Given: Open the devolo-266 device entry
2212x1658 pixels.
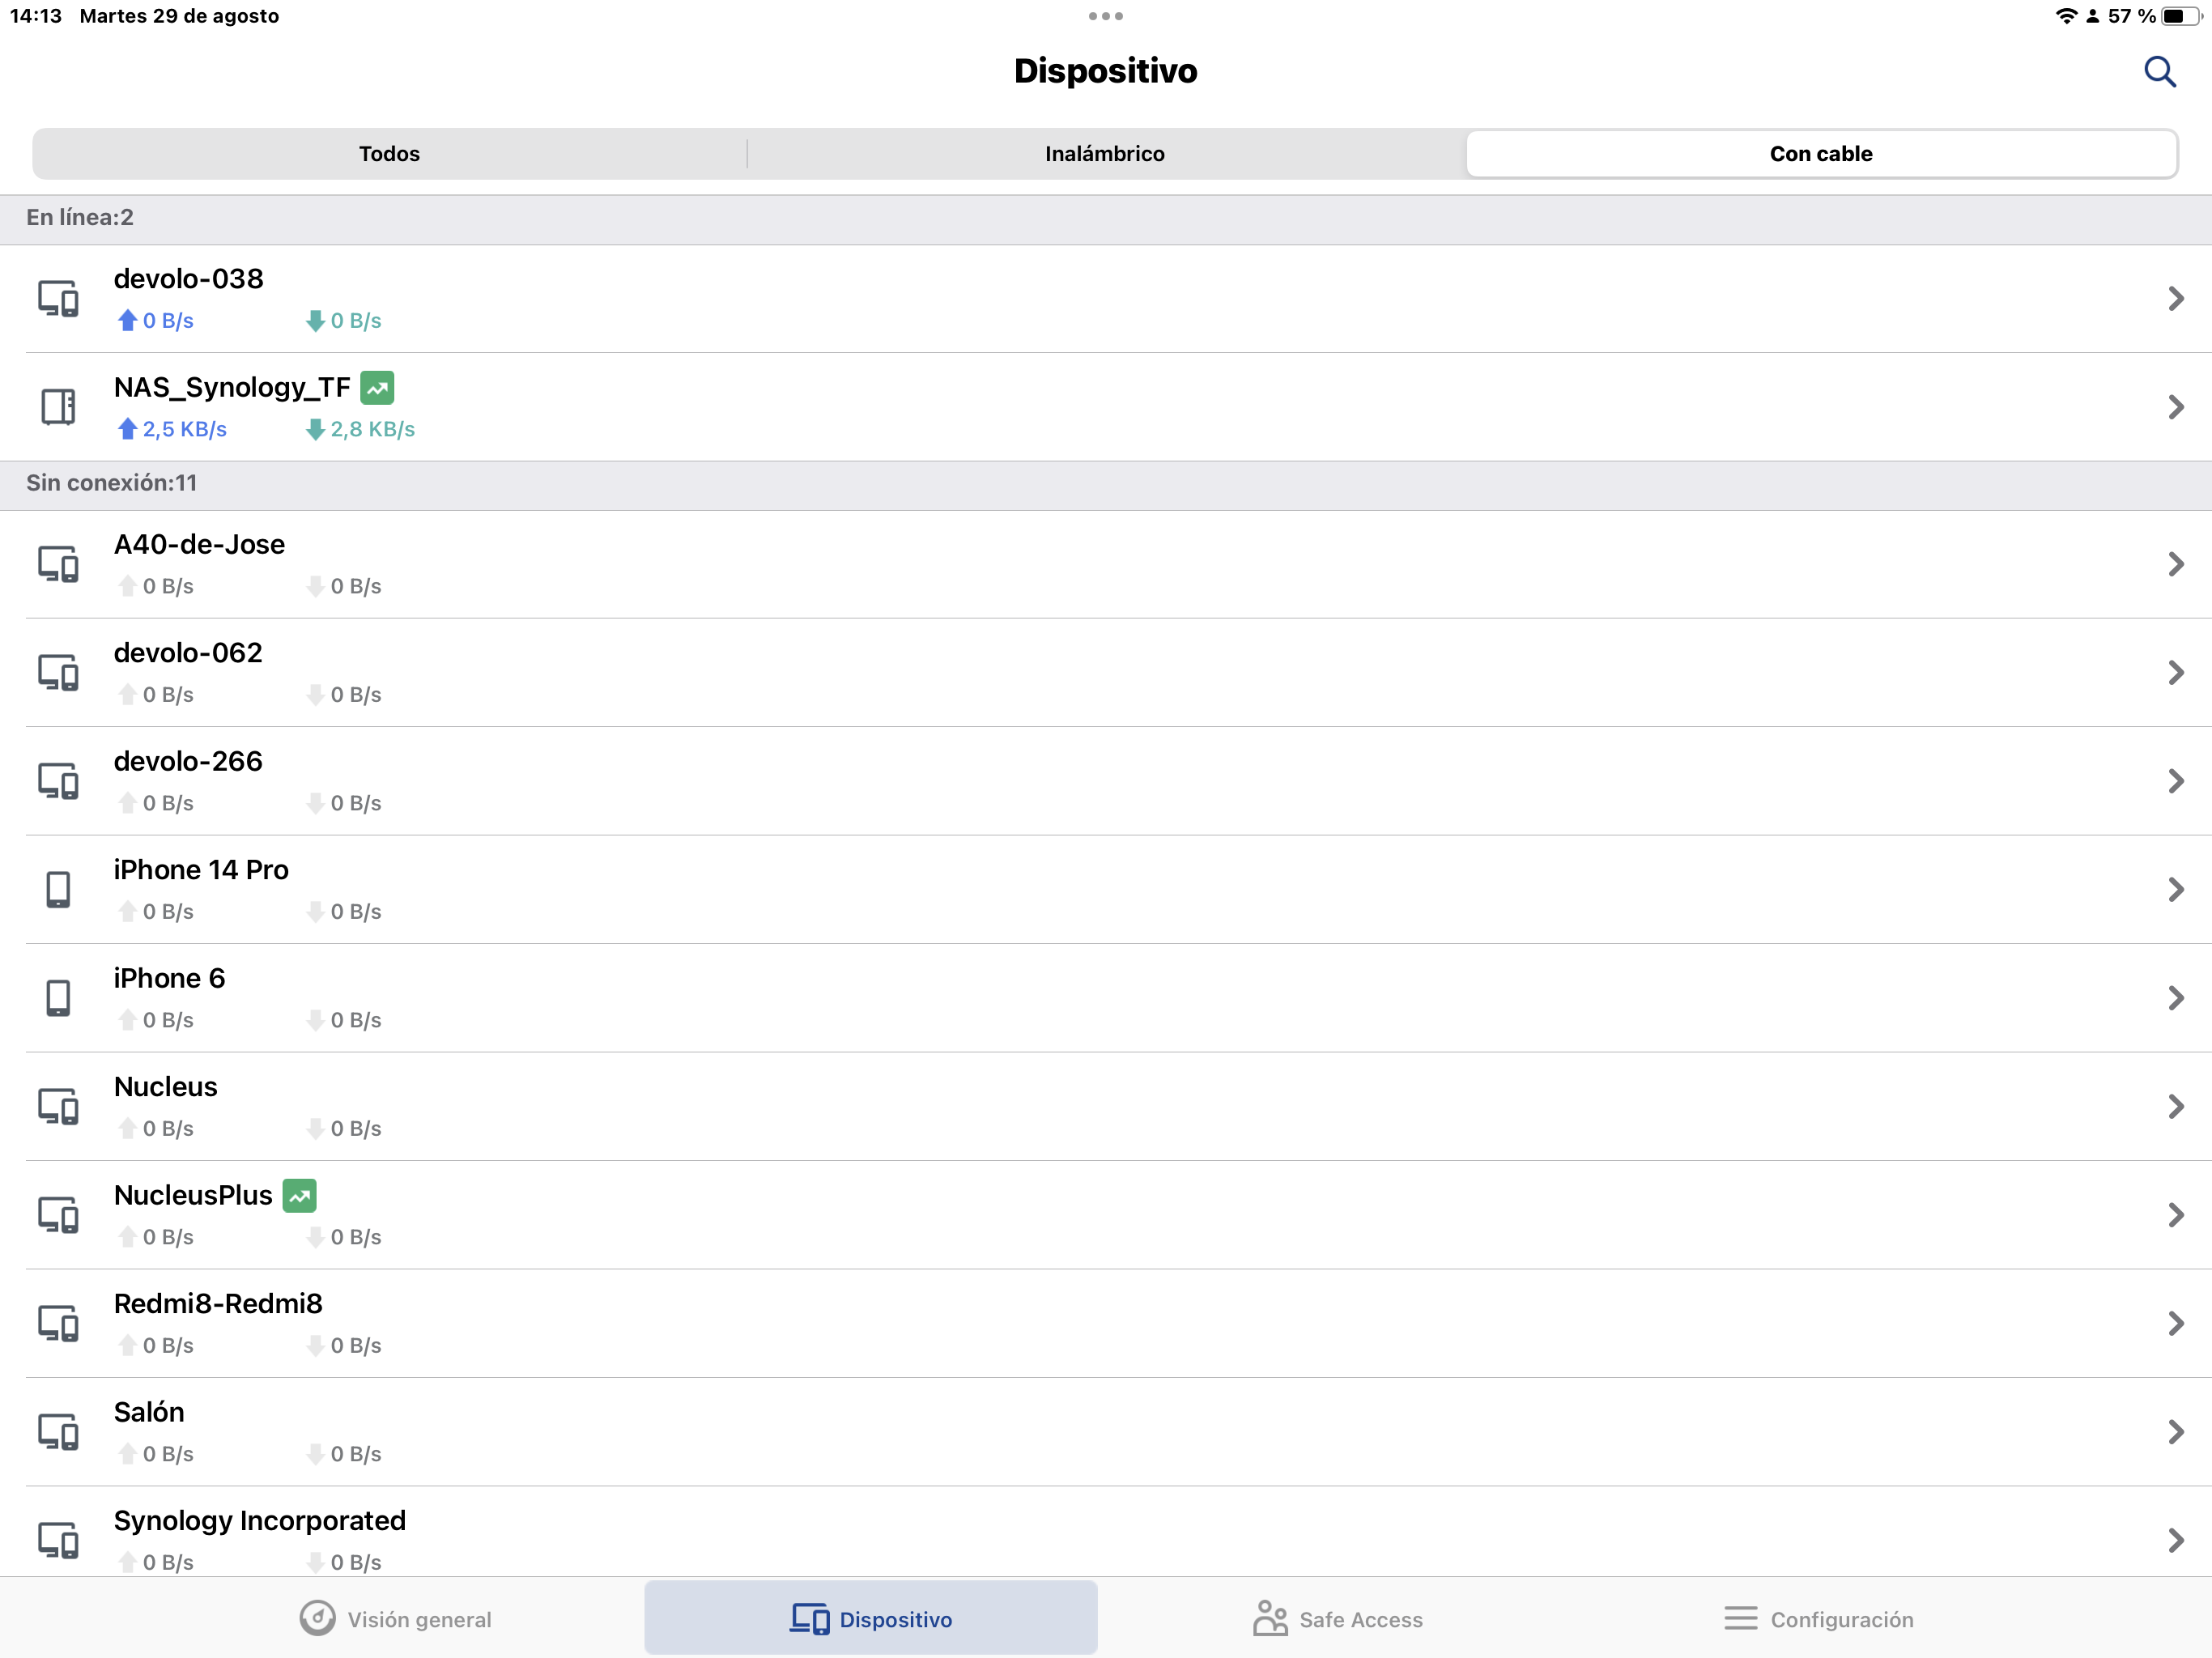Looking at the screenshot, I should point(1100,780).
